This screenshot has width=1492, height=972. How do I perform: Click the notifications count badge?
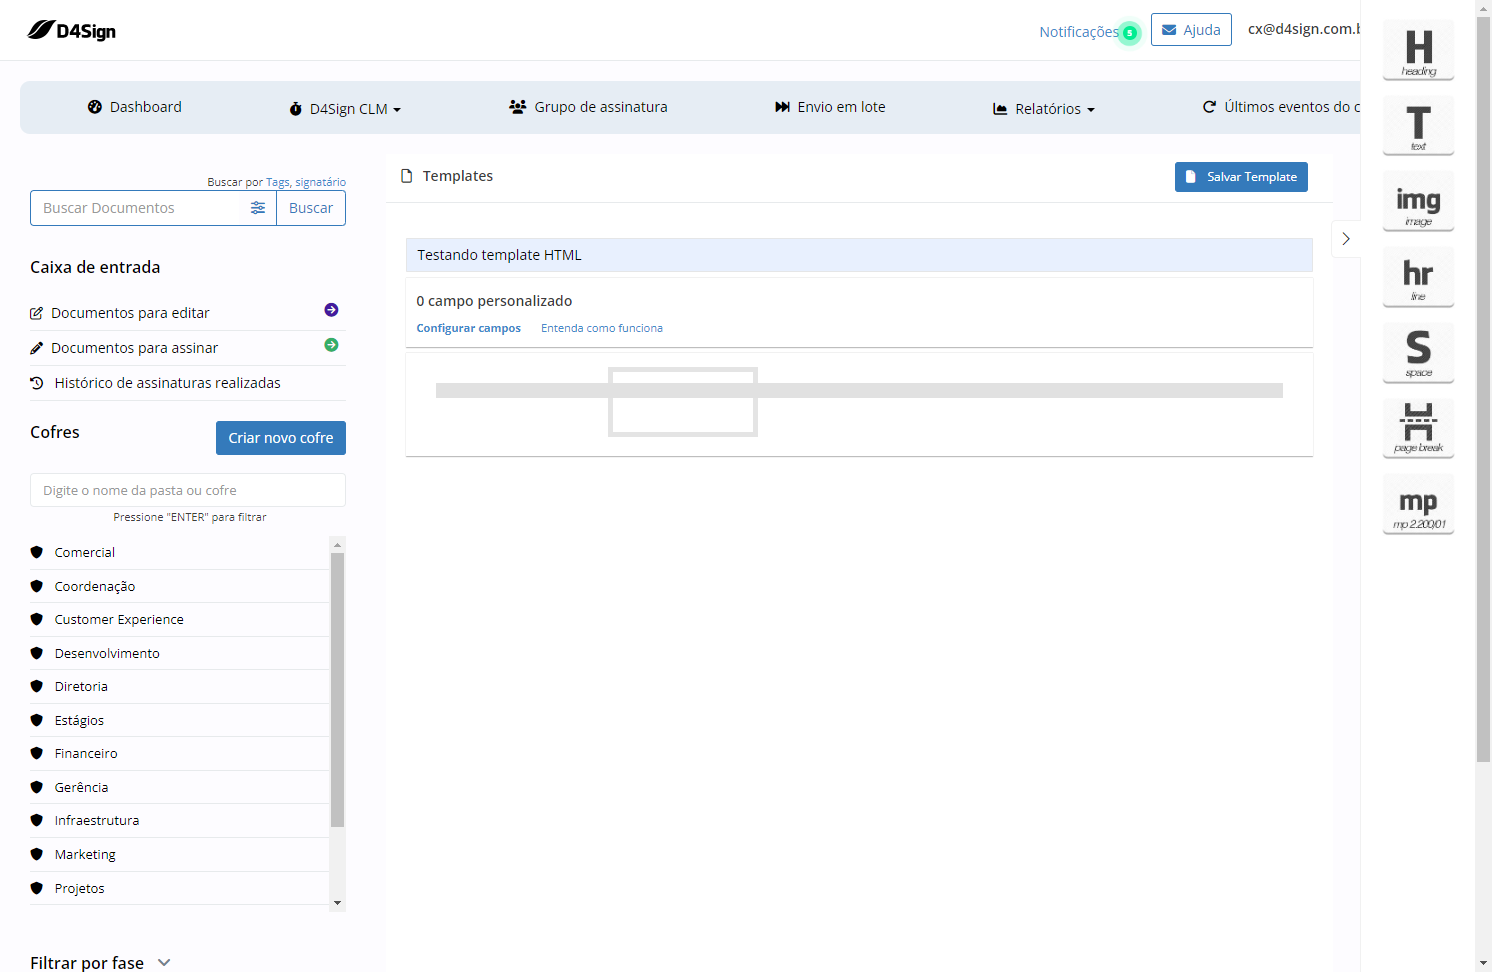(1130, 33)
